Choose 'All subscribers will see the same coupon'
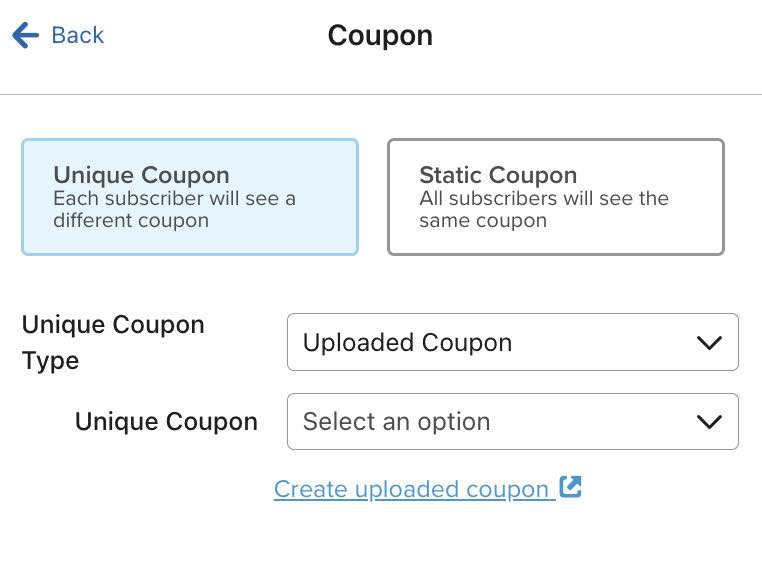Screen dimensions: 762x564 543,209
